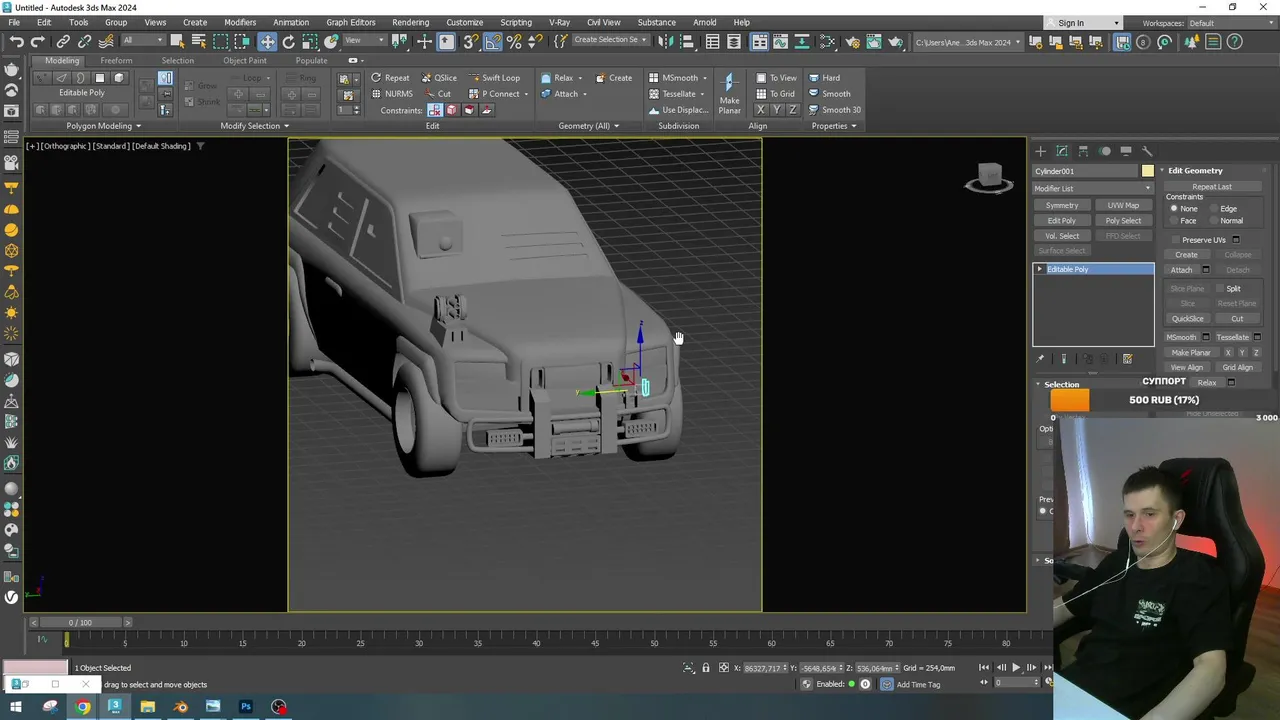1280x720 pixels.
Task: Open the Hierarchy command panel tab
Action: [1083, 151]
